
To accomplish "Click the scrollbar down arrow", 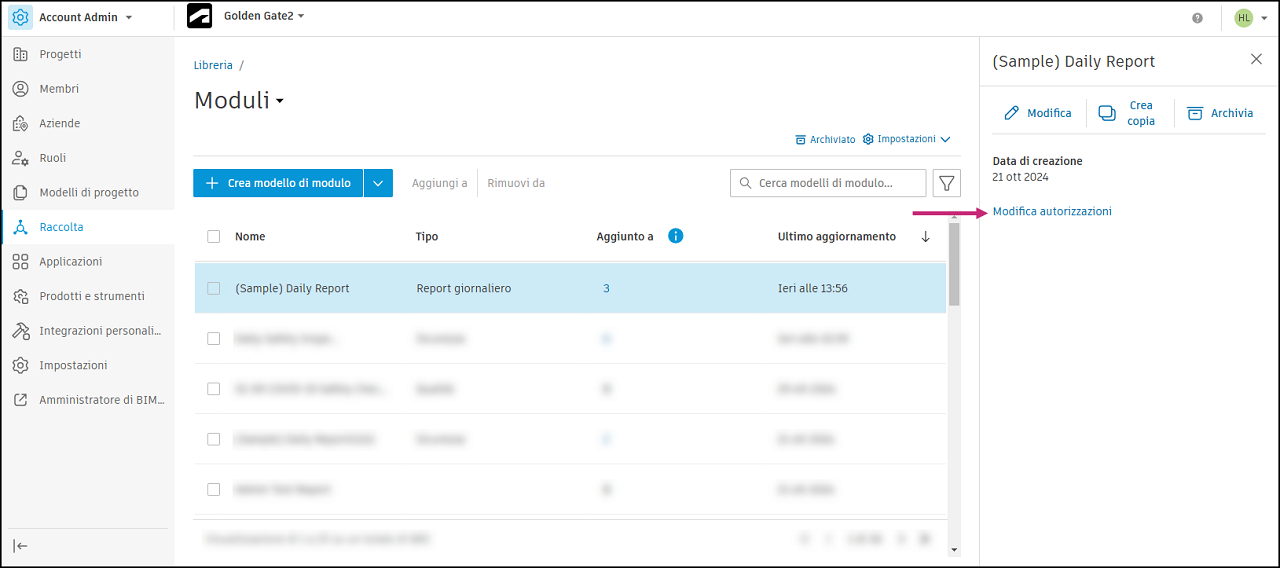I will click(954, 549).
